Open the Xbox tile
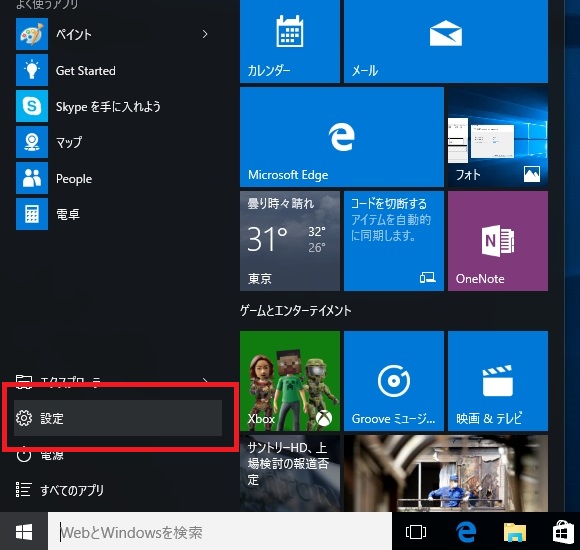The image size is (580, 550). (x=290, y=381)
